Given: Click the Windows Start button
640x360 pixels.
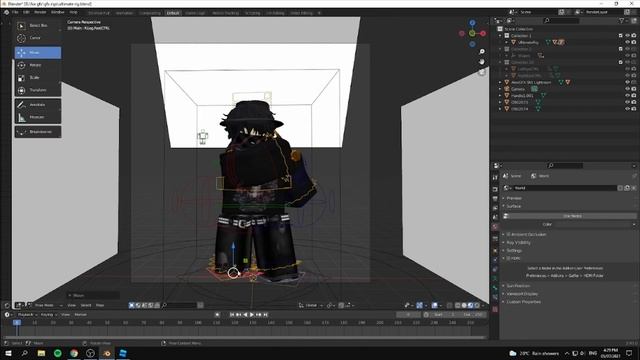Looking at the screenshot, I should (x=8, y=353).
